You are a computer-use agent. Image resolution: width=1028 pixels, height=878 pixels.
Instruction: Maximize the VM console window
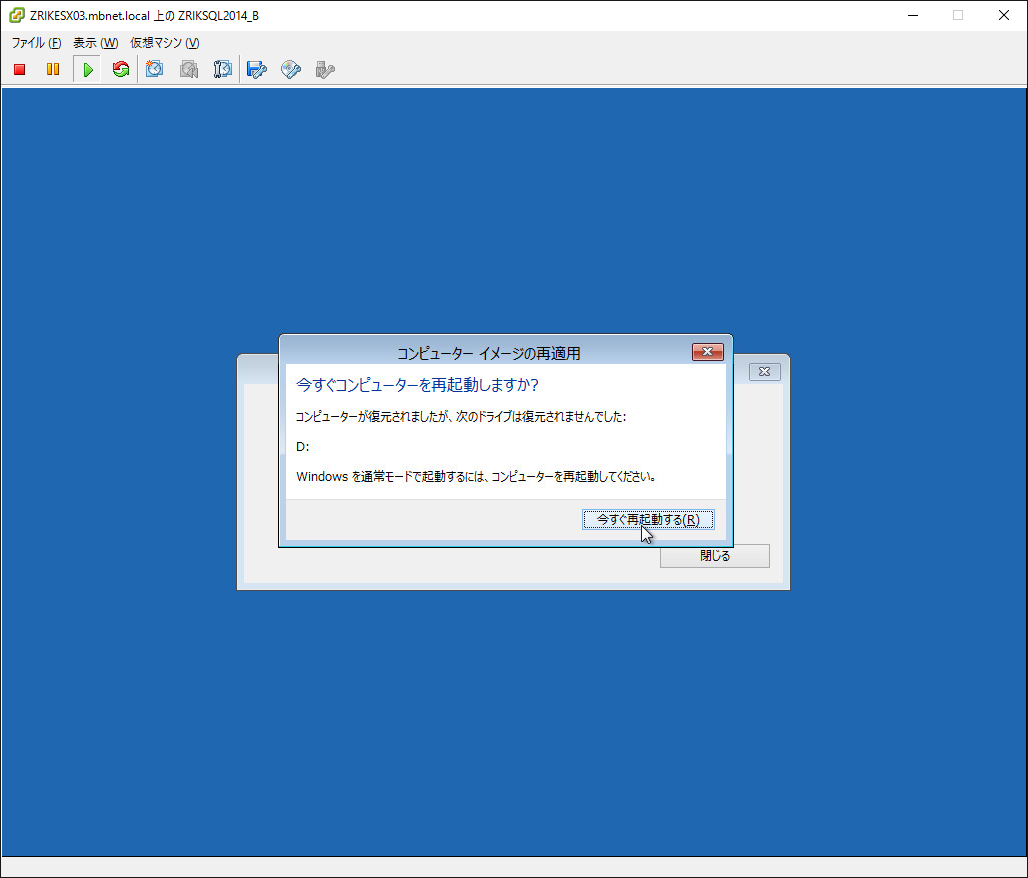click(x=957, y=15)
